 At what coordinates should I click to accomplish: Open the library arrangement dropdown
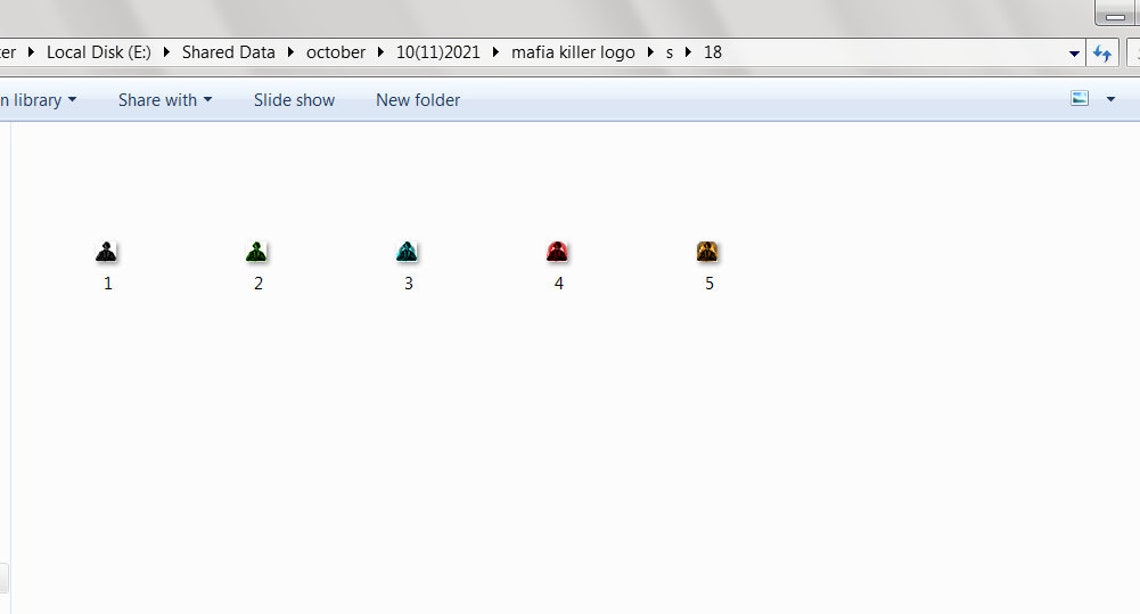point(70,99)
